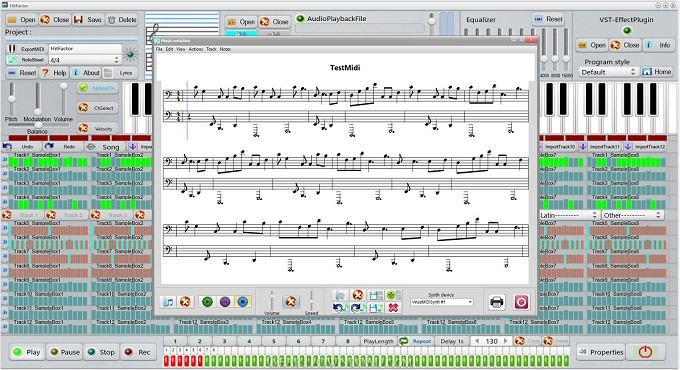Image resolution: width=680 pixels, height=370 pixels.
Task: Click the green play button in notation window
Action: [x=207, y=302]
